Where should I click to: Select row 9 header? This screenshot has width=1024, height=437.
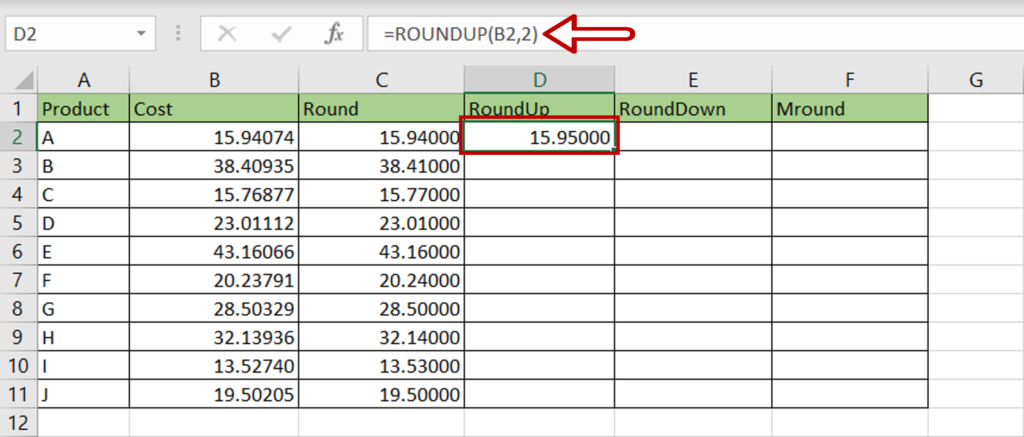(x=18, y=337)
